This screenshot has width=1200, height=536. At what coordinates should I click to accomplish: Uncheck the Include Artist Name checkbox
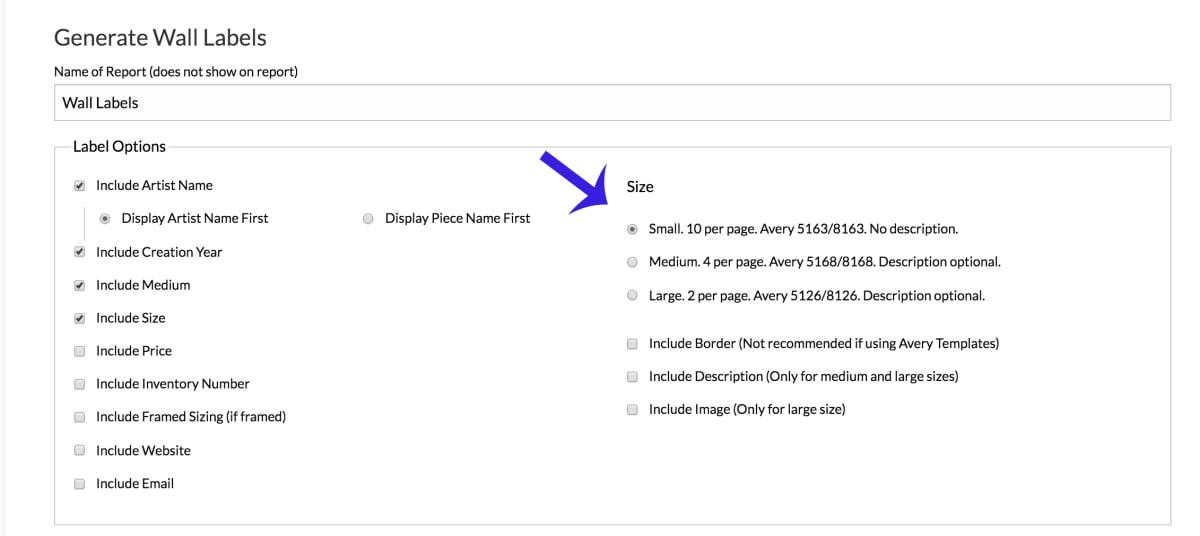80,186
